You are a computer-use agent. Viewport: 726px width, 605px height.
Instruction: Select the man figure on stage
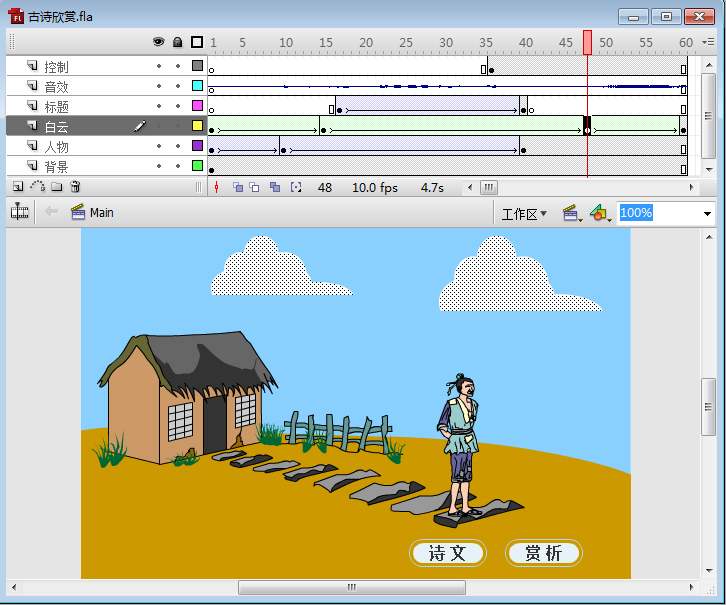click(x=460, y=445)
